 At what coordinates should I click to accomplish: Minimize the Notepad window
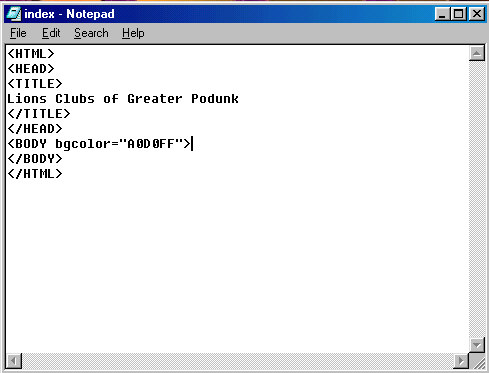coord(443,14)
